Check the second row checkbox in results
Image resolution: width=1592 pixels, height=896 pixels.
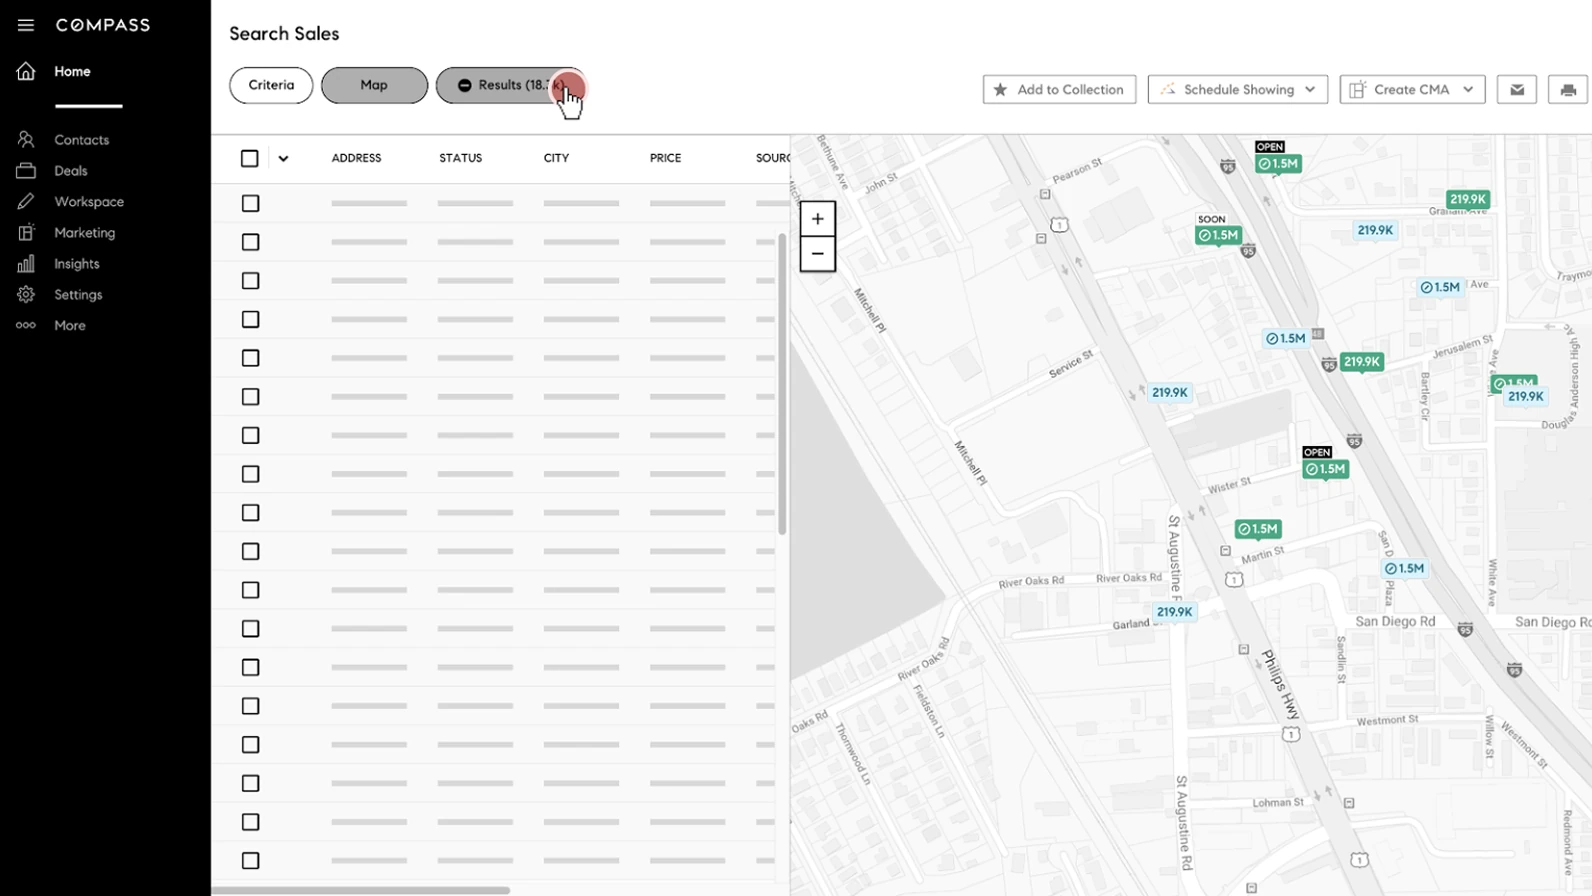(x=251, y=242)
